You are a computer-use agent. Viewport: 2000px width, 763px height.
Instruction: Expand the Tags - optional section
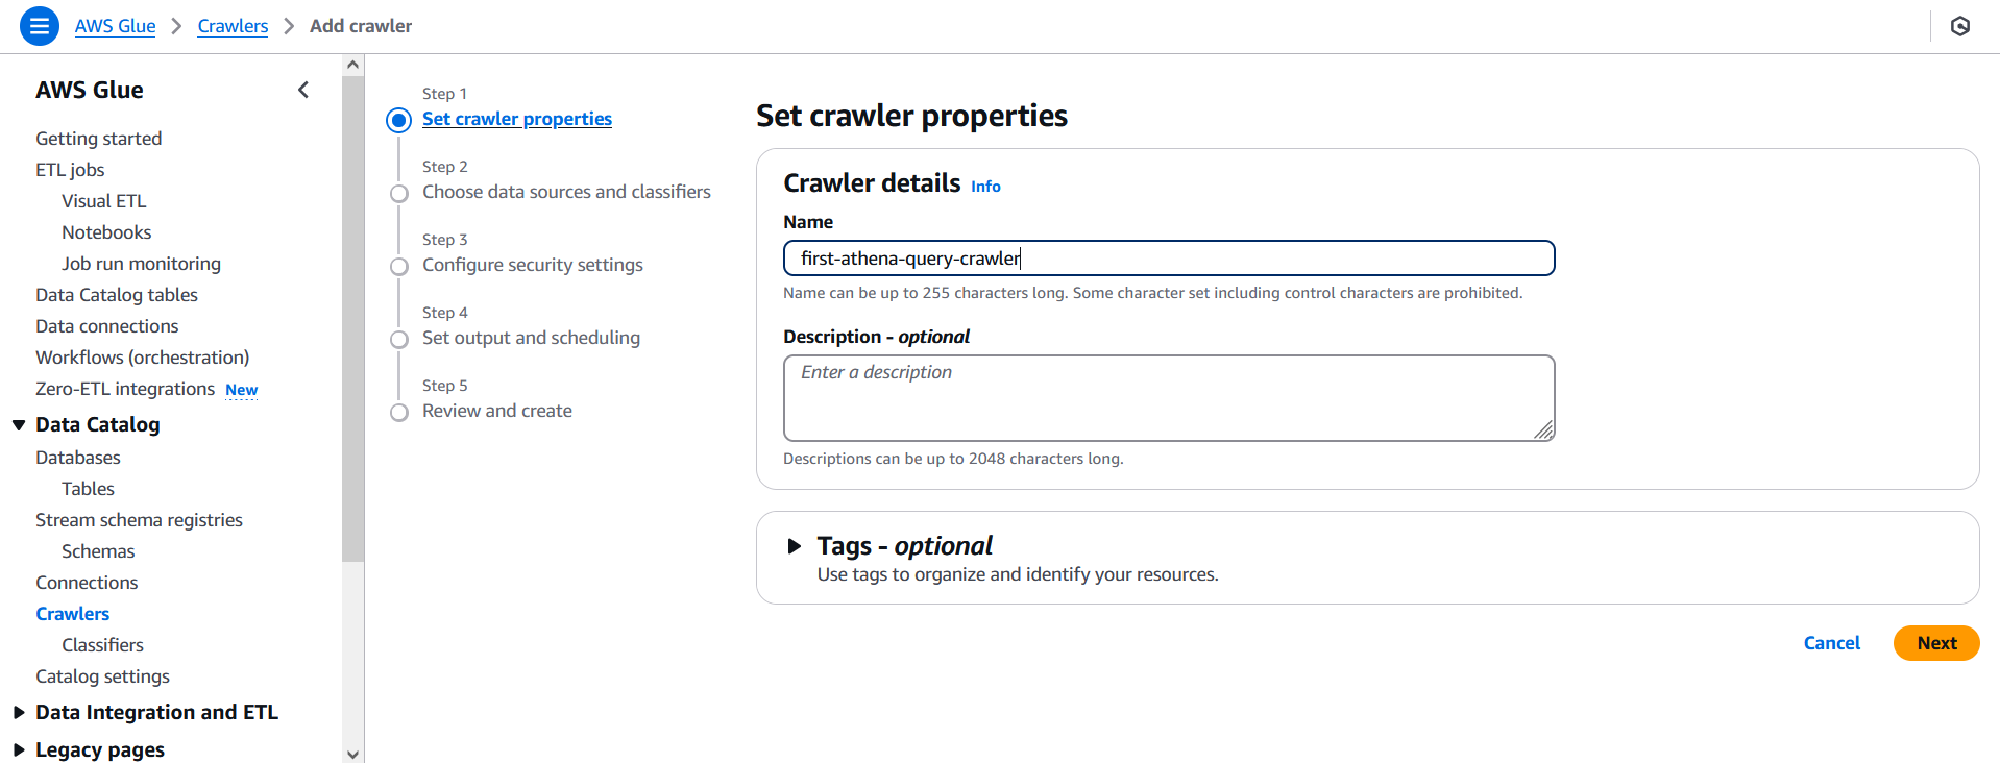tap(795, 545)
